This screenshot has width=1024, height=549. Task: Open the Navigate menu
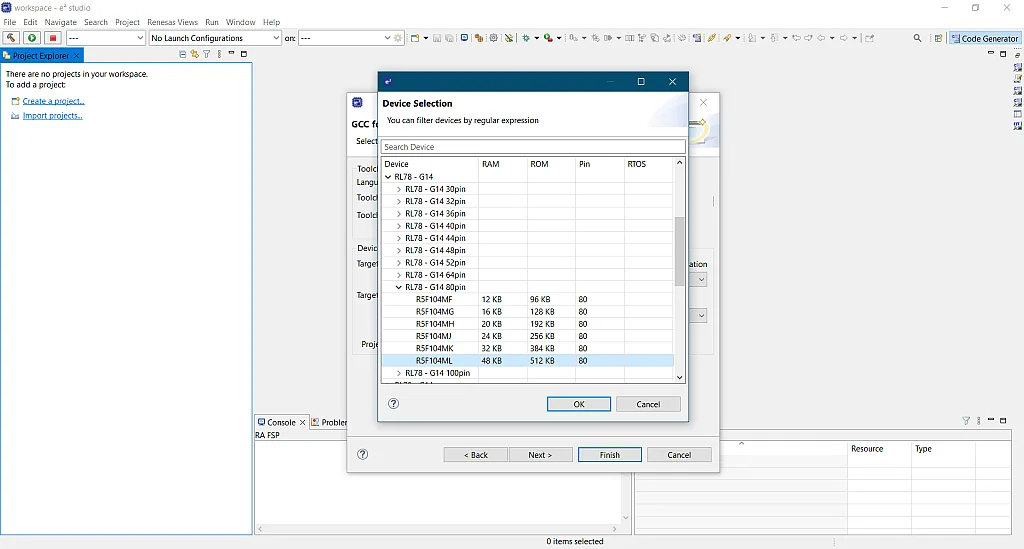tap(61, 22)
